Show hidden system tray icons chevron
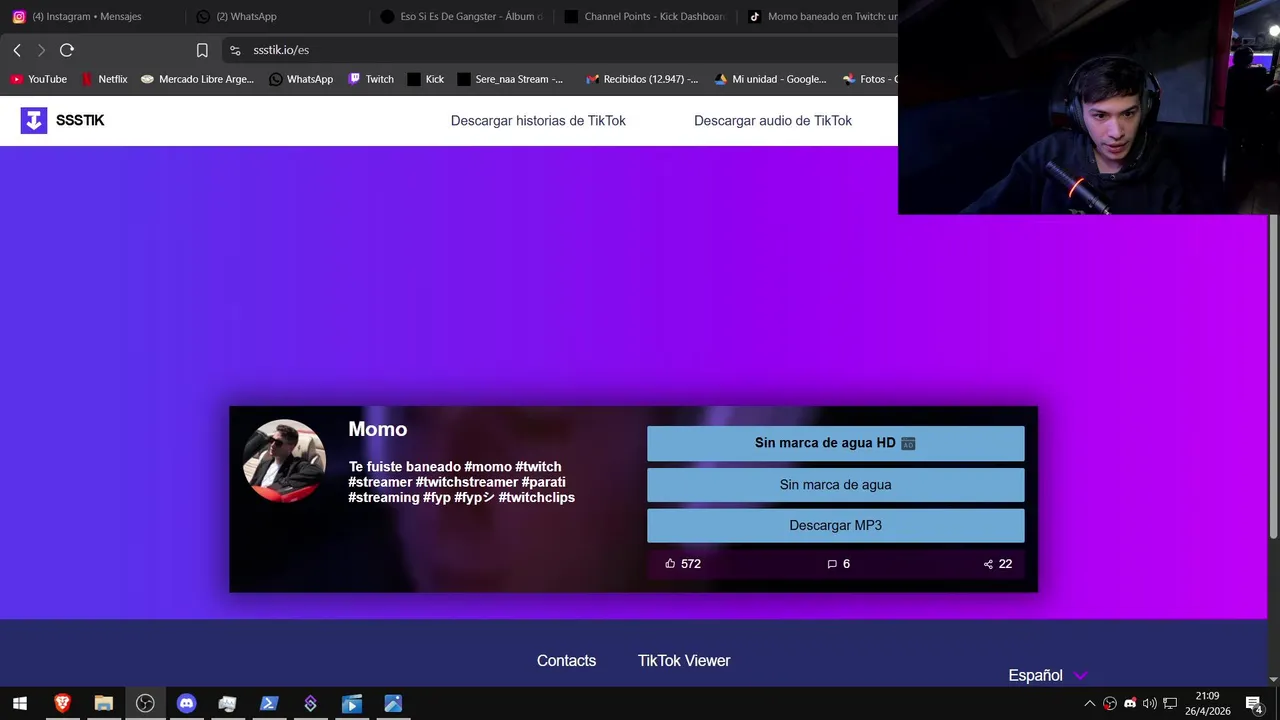 click(x=1090, y=704)
